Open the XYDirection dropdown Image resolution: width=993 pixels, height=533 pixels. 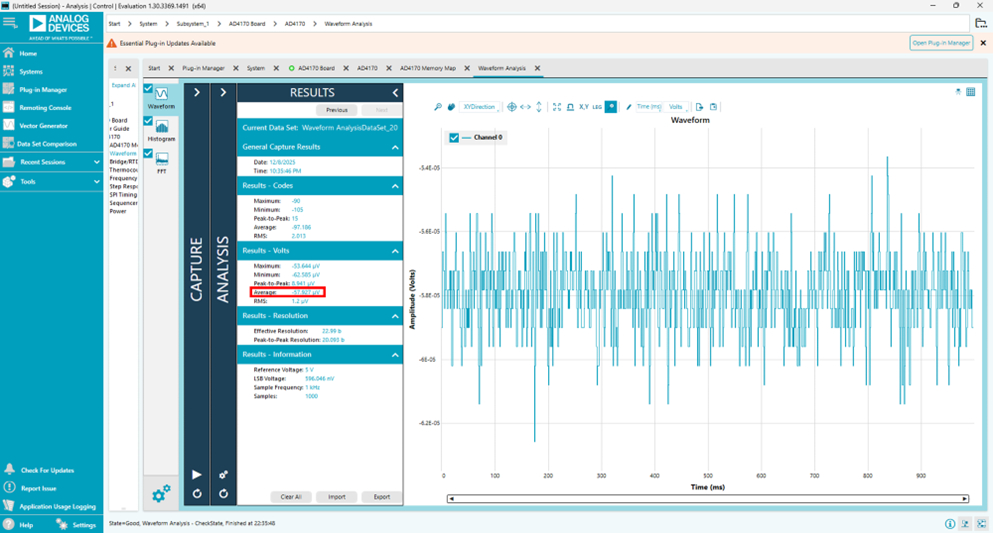[x=479, y=107]
